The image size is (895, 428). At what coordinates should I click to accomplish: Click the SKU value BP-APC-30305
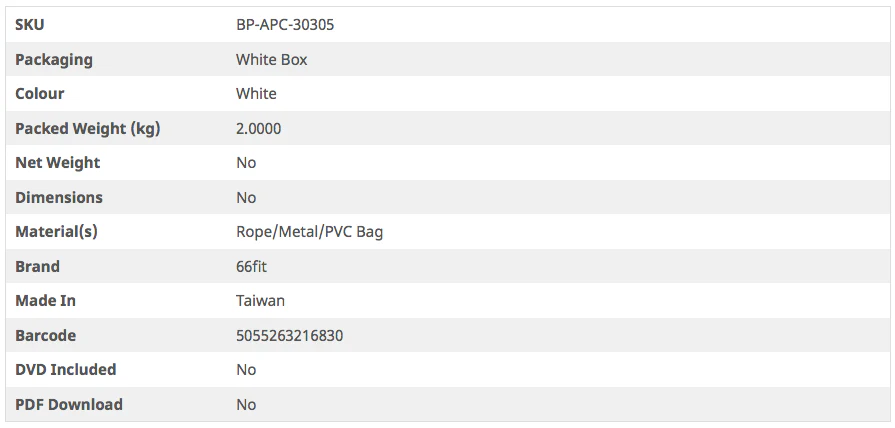285,25
